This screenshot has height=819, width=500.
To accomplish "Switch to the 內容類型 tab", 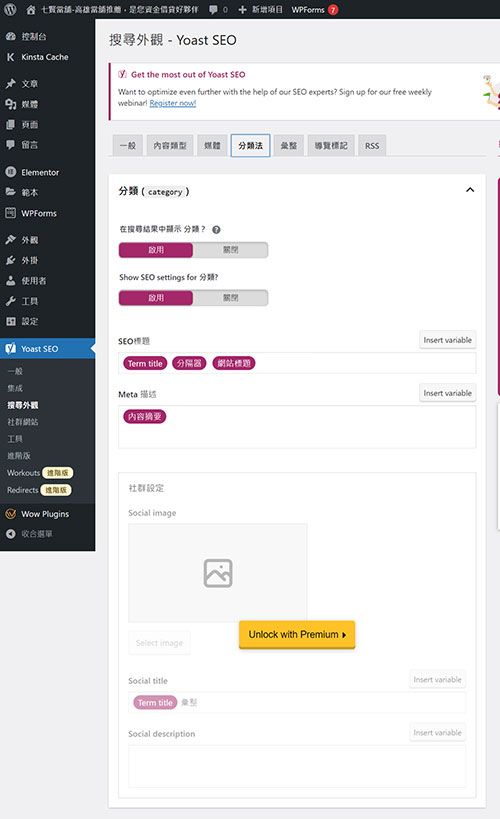I will (x=170, y=145).
